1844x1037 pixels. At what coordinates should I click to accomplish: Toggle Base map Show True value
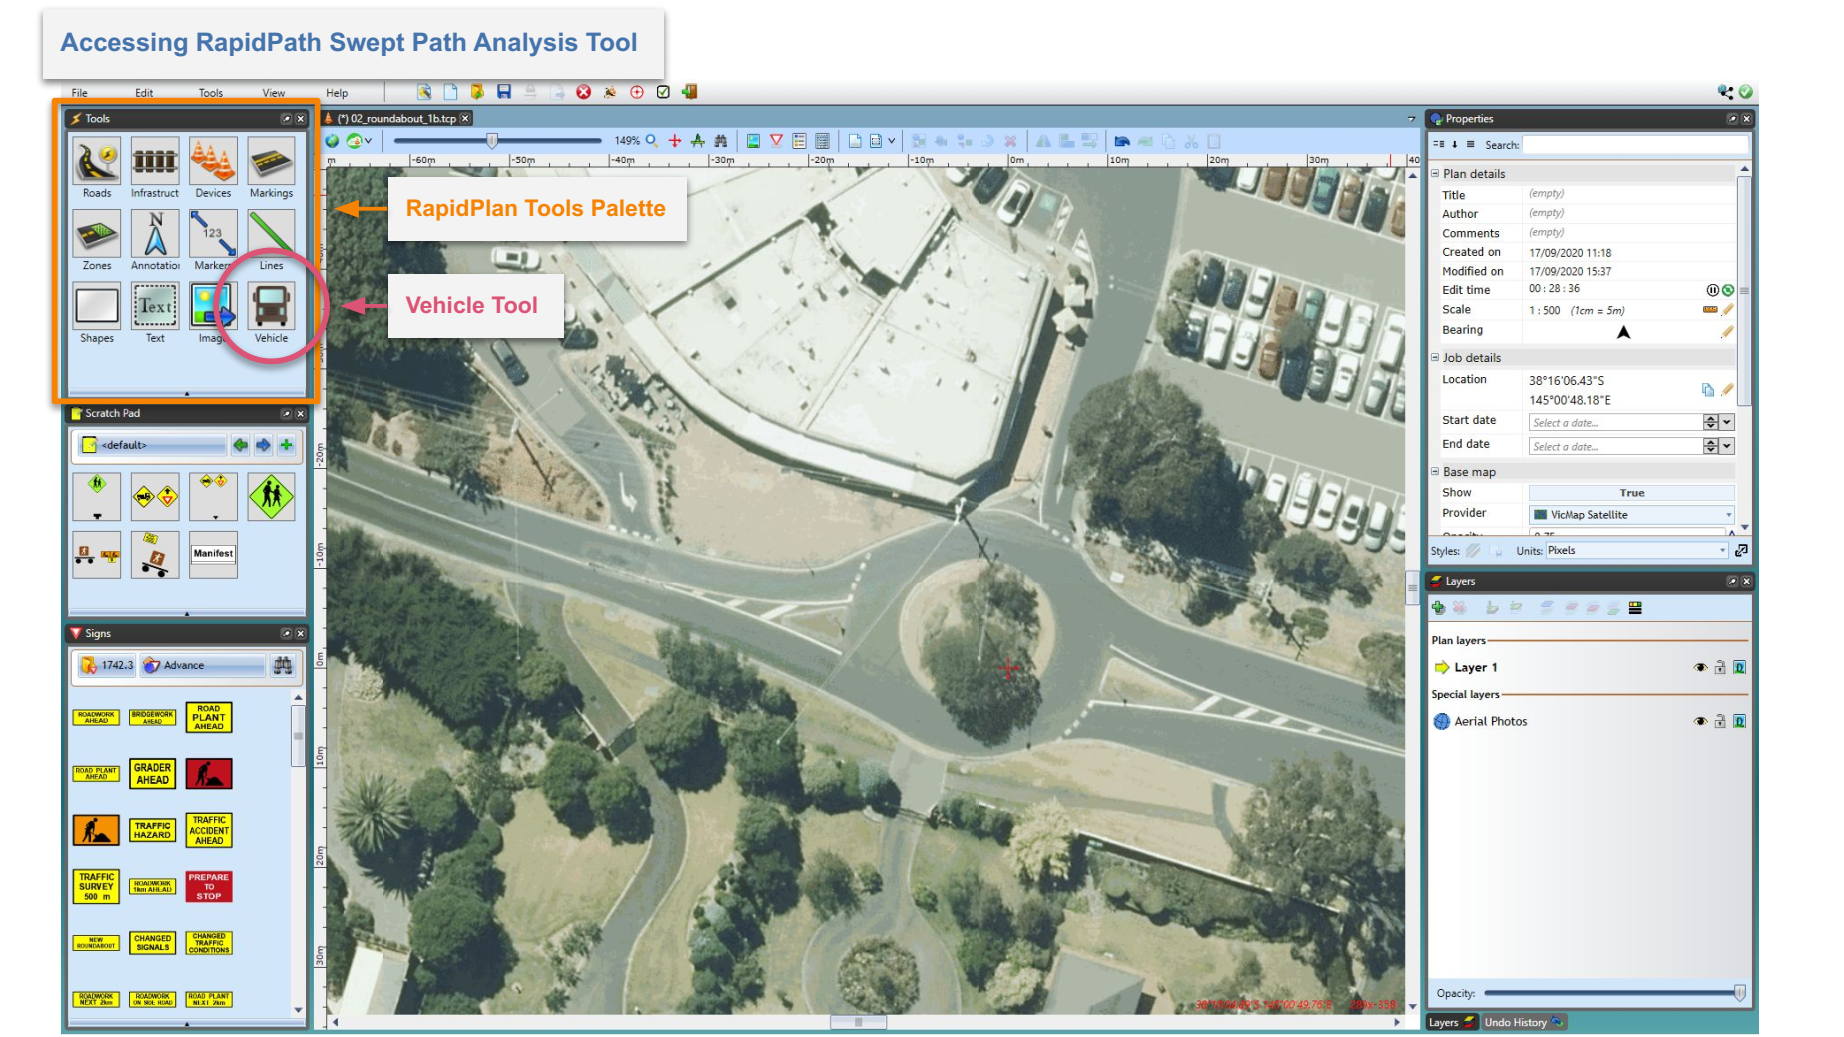(x=1631, y=493)
